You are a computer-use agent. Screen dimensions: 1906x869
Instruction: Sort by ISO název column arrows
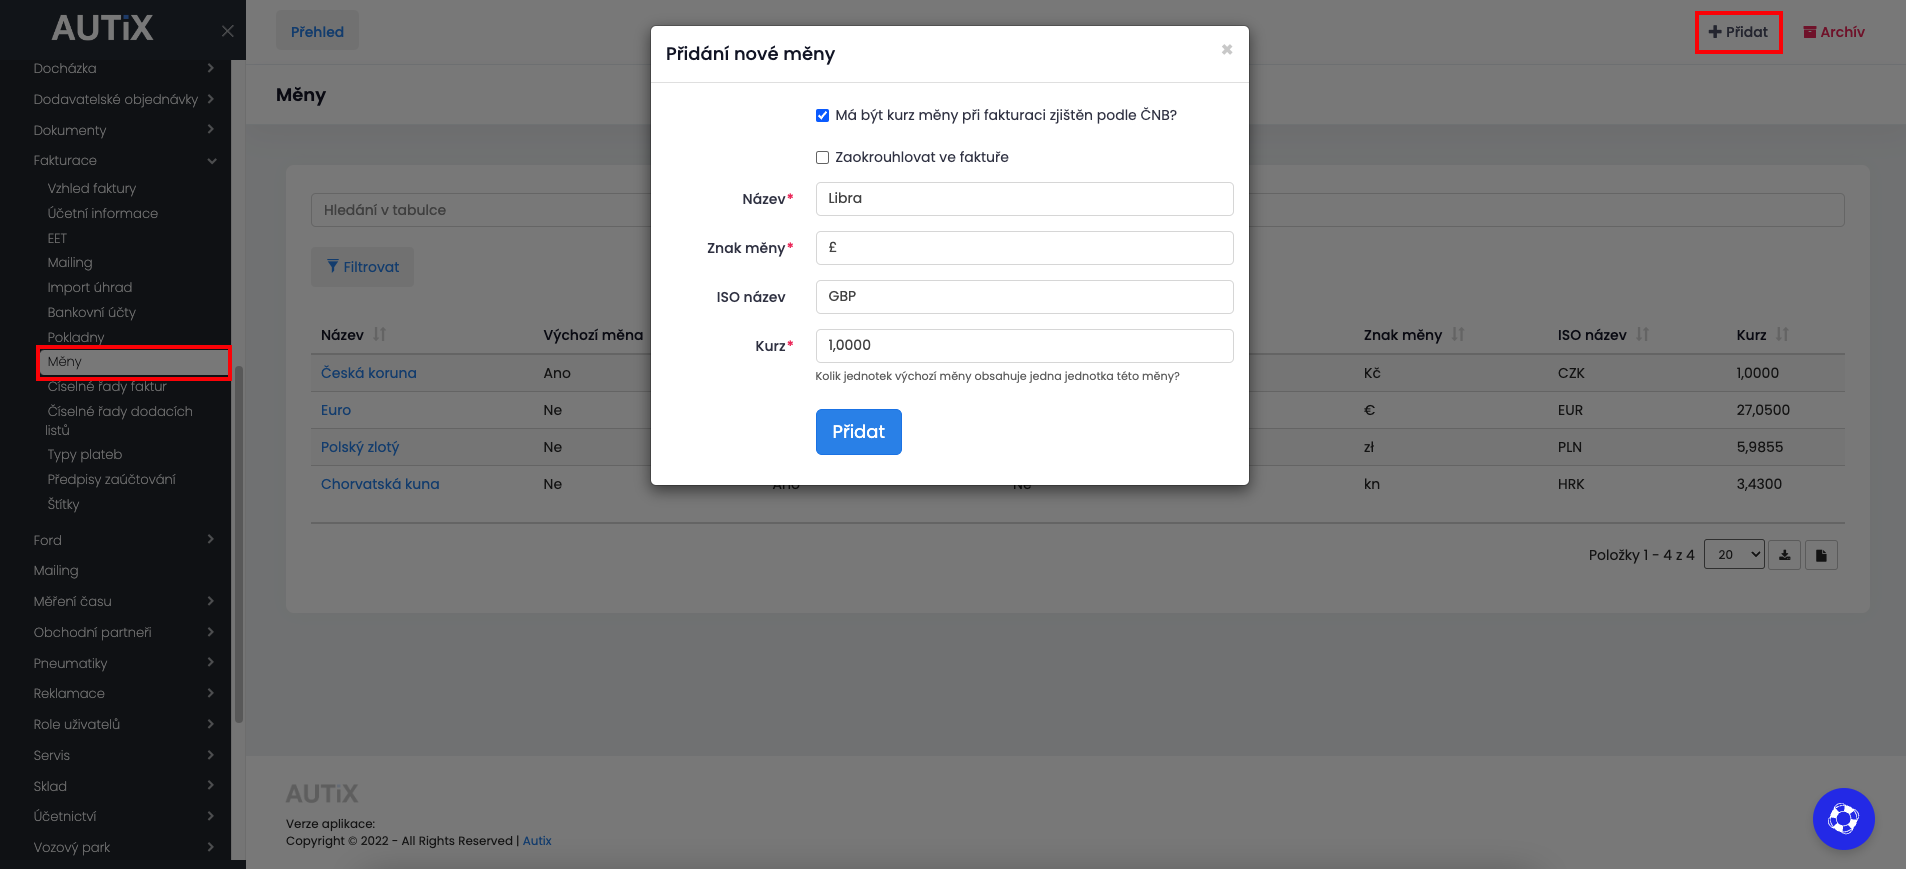1642,335
